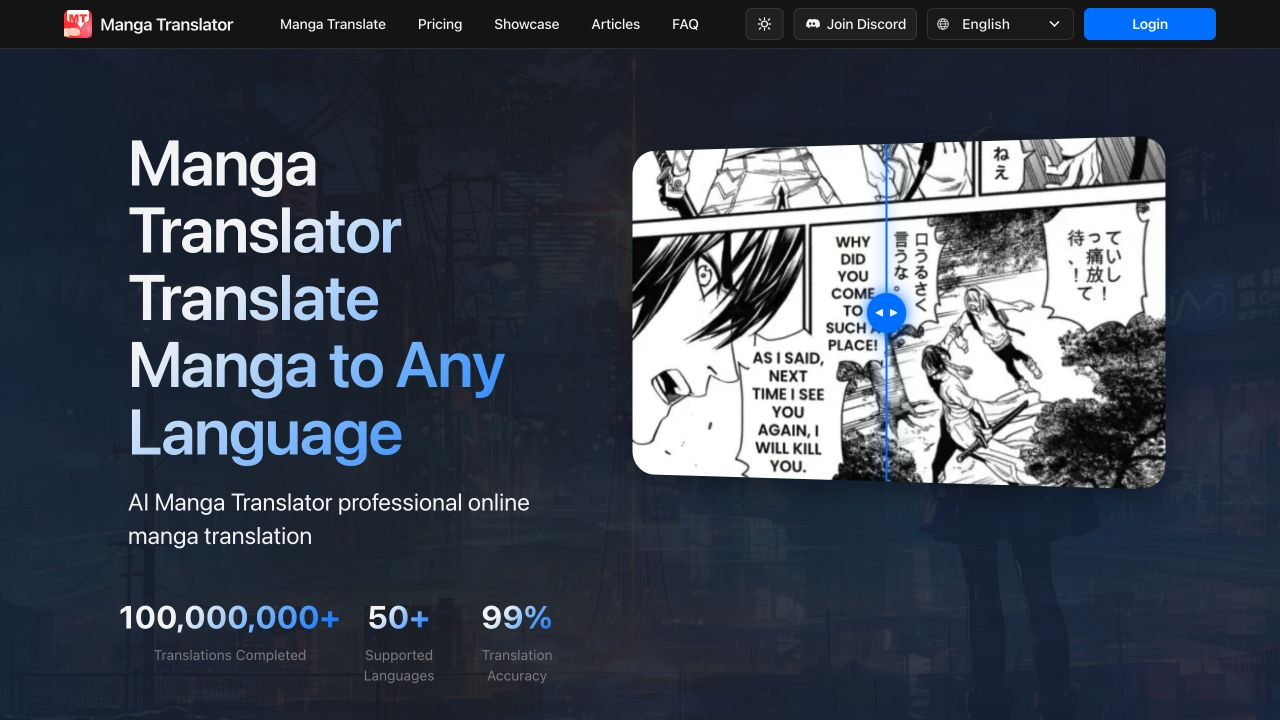
Task: Open the Articles section
Action: (x=616, y=24)
